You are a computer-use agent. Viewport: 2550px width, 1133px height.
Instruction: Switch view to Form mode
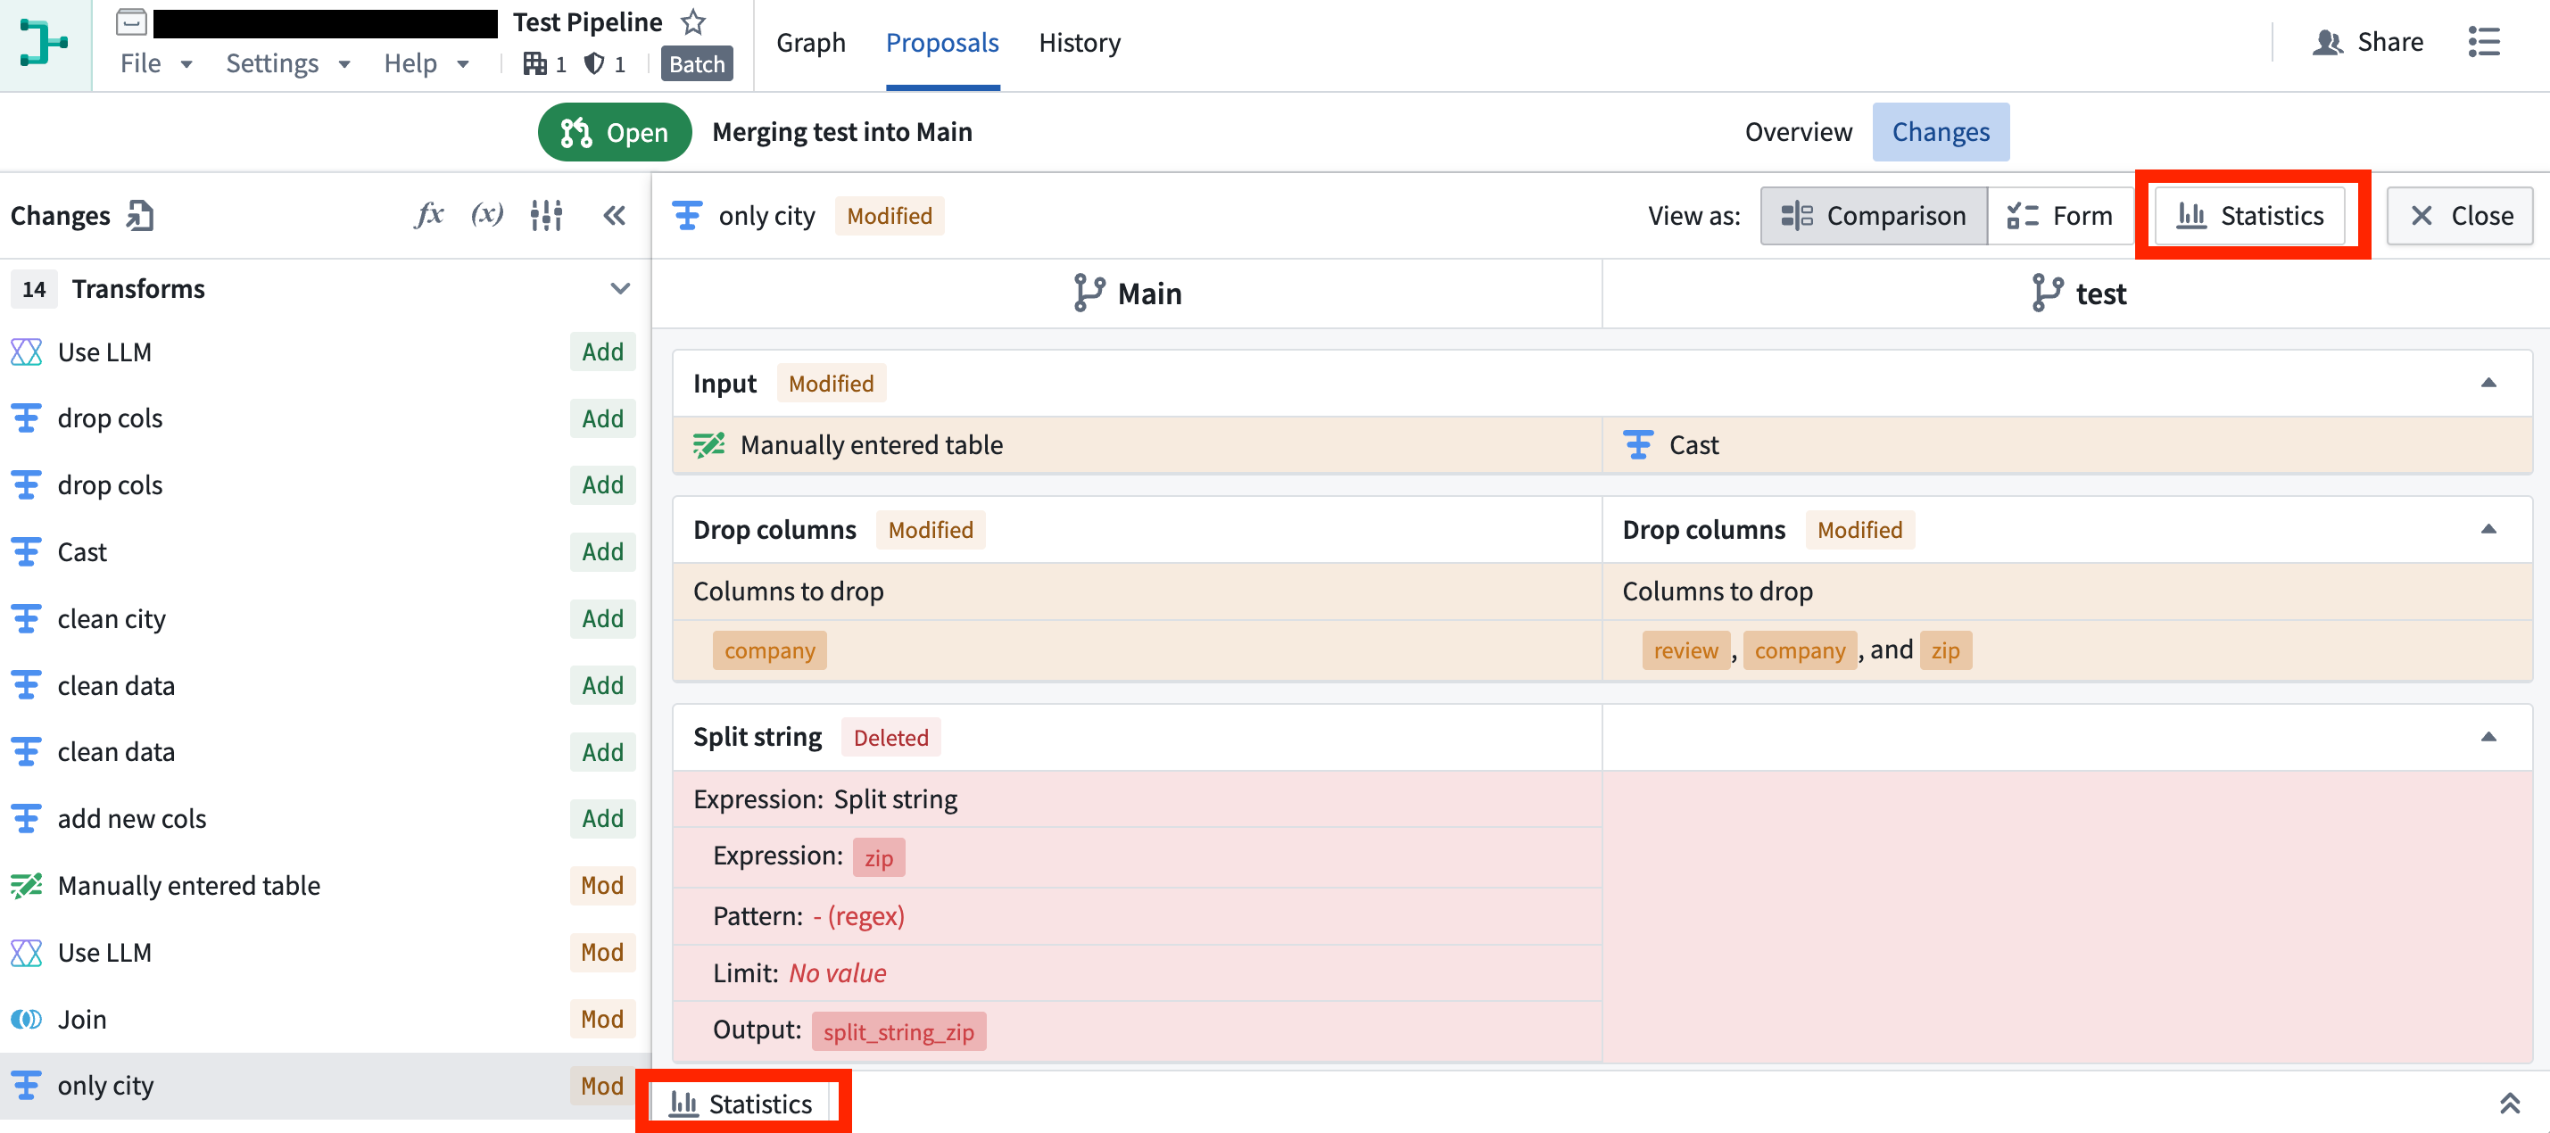point(2060,215)
